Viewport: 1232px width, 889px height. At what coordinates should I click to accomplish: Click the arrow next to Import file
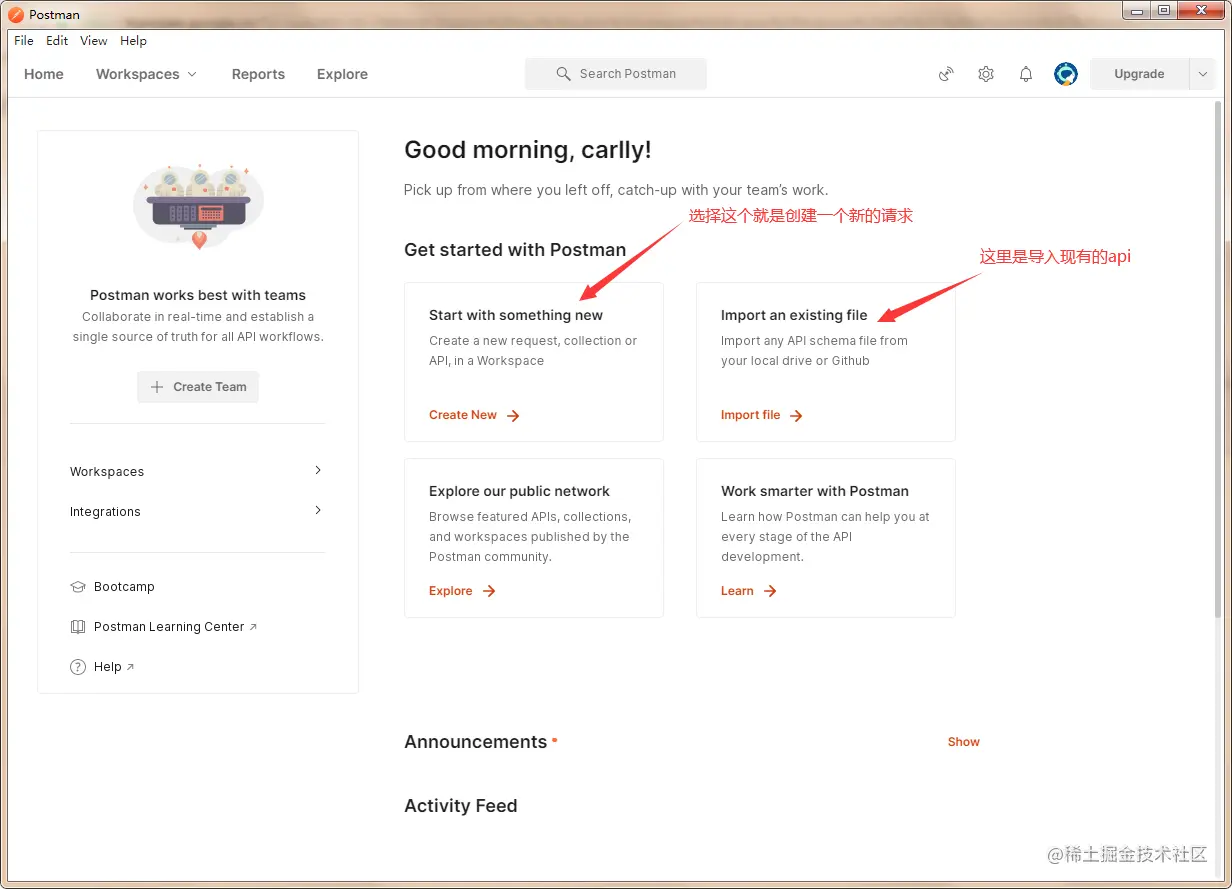tap(796, 416)
